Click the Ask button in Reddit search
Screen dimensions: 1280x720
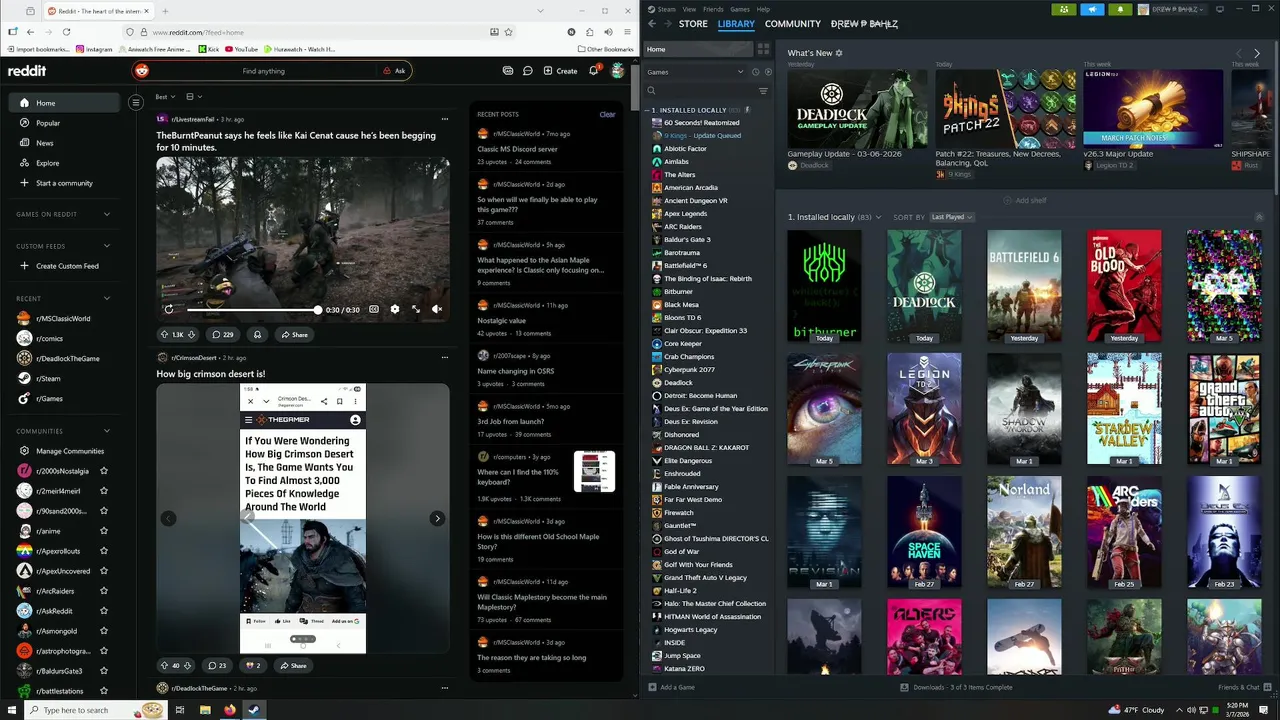394,71
